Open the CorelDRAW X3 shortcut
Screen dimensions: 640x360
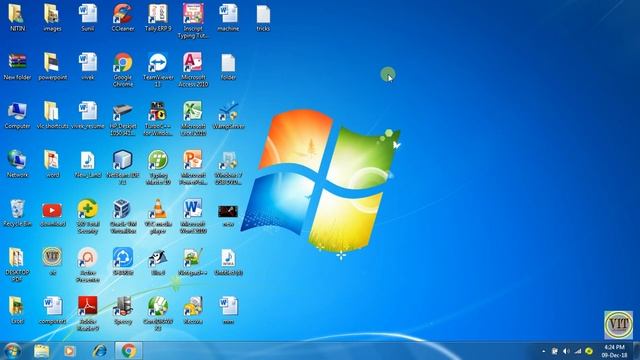(x=158, y=313)
